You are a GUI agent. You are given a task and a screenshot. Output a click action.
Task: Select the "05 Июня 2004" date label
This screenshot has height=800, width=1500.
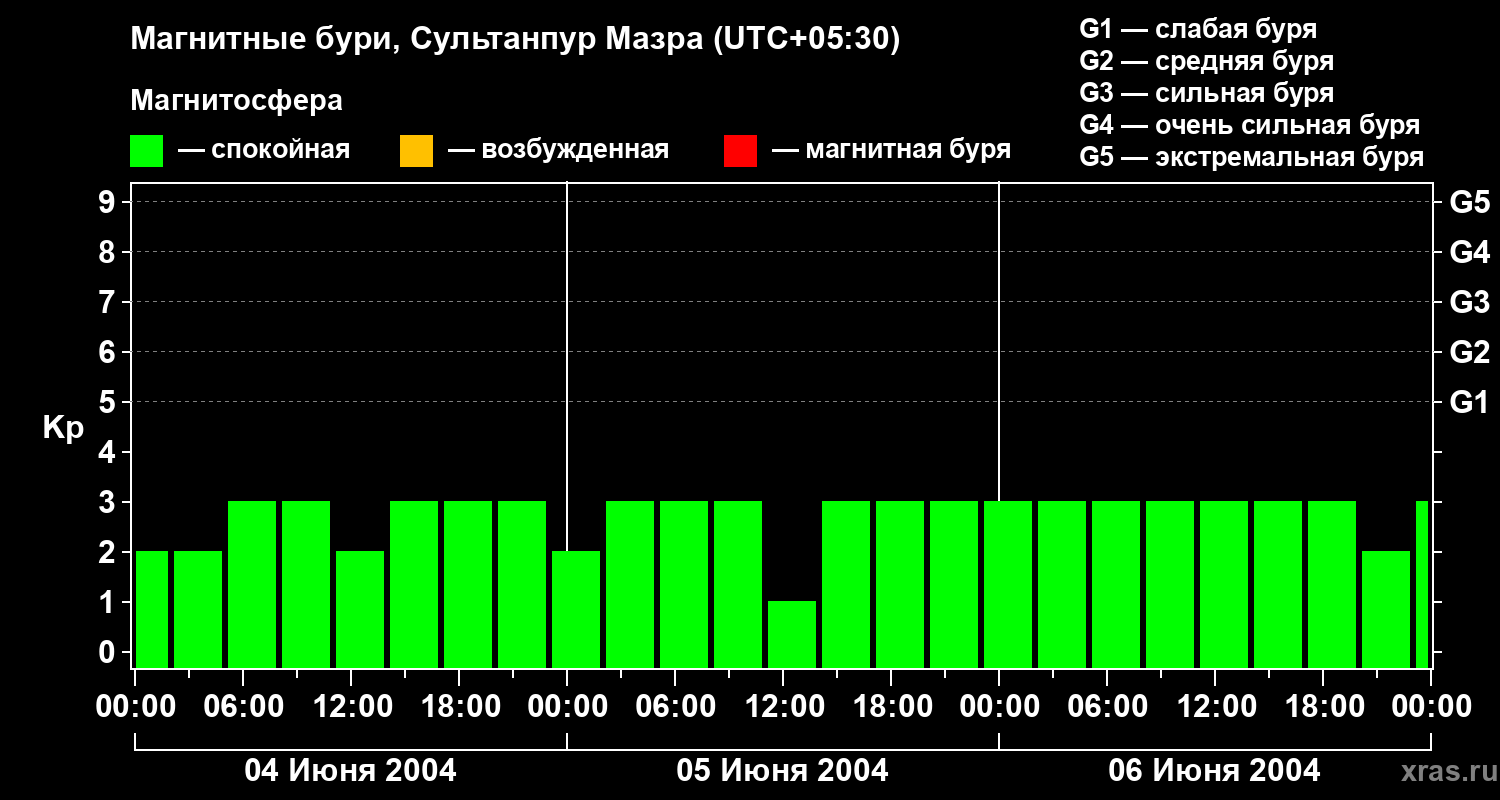[x=783, y=771]
